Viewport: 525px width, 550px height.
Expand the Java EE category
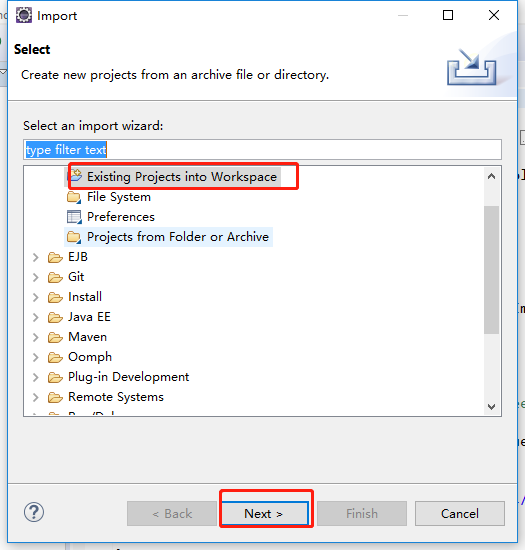click(x=35, y=317)
